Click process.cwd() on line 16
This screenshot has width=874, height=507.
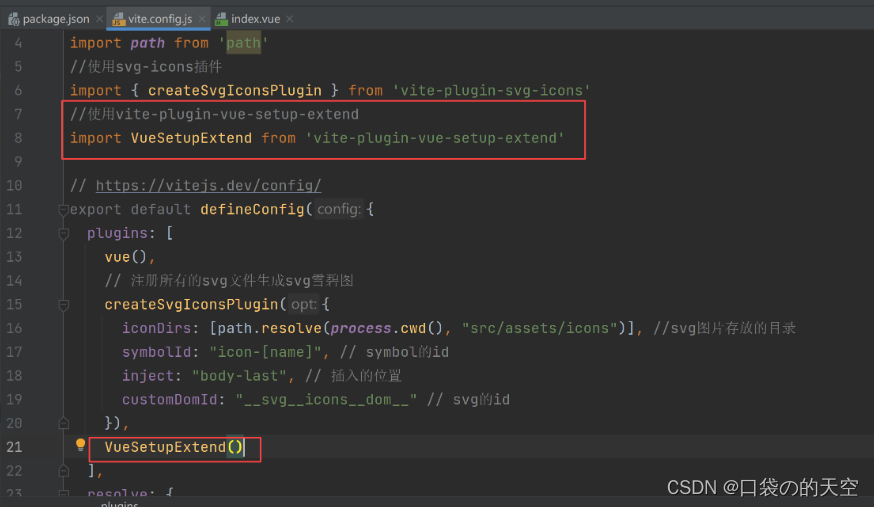click(386, 328)
